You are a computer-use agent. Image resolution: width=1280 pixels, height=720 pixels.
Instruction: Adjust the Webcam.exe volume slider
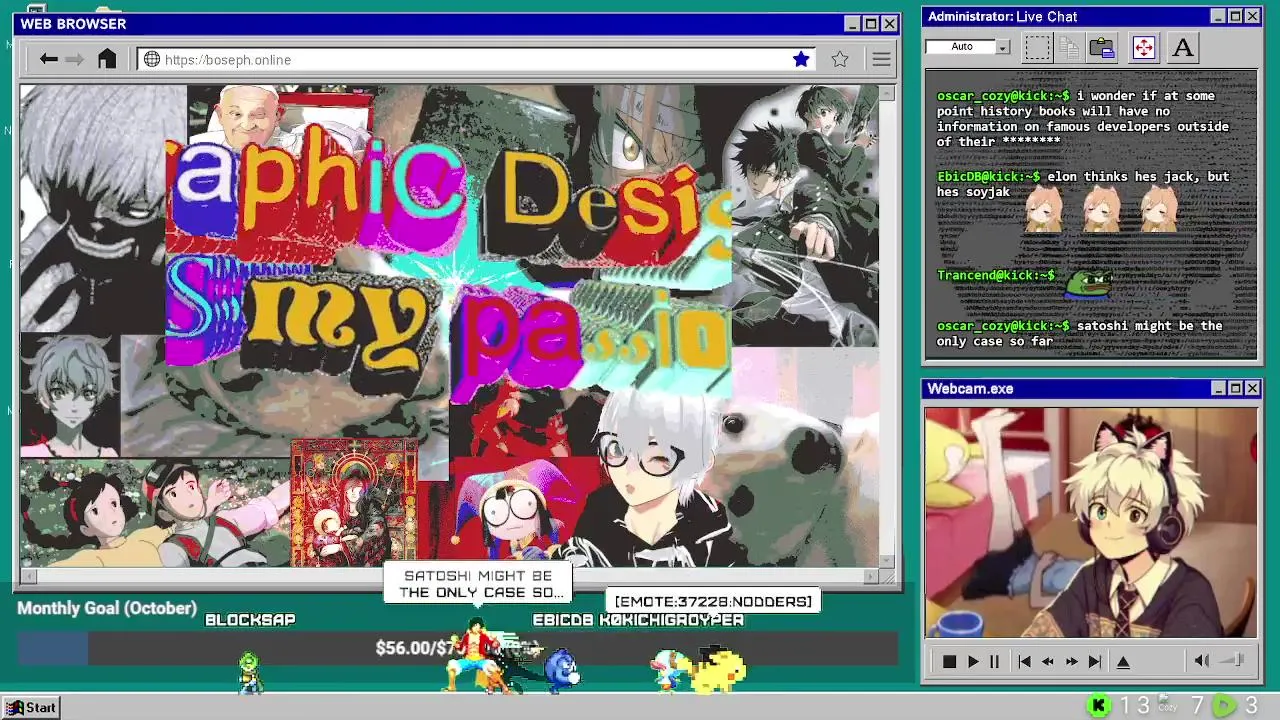1232,660
